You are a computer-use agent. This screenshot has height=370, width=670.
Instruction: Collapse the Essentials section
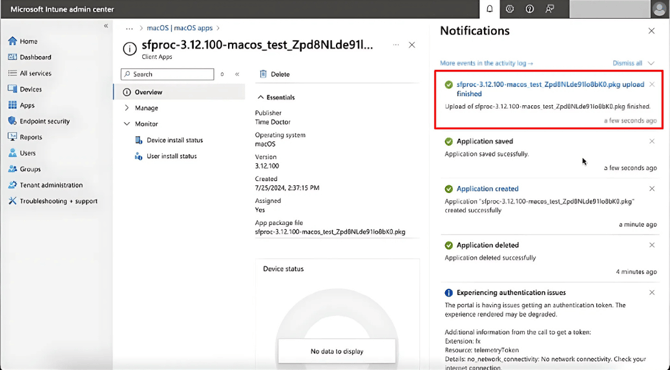click(x=276, y=97)
